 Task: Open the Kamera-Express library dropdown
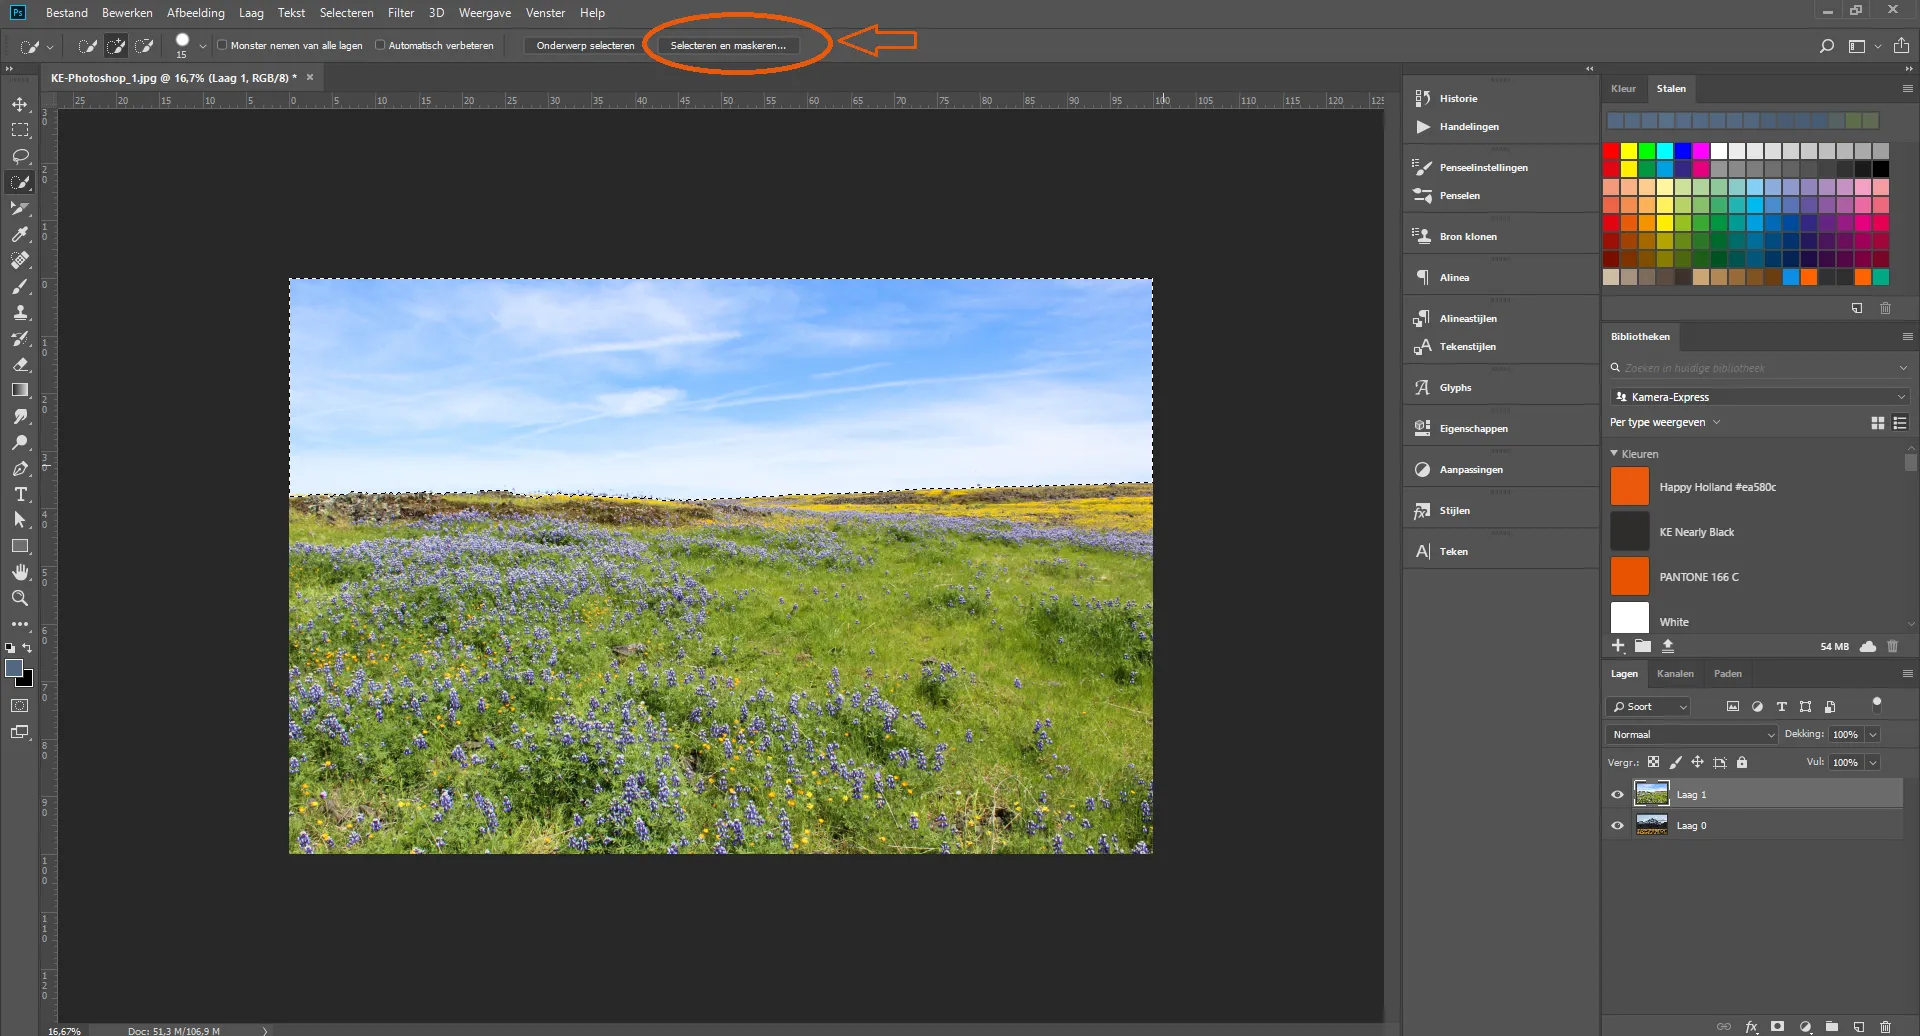click(x=1759, y=397)
